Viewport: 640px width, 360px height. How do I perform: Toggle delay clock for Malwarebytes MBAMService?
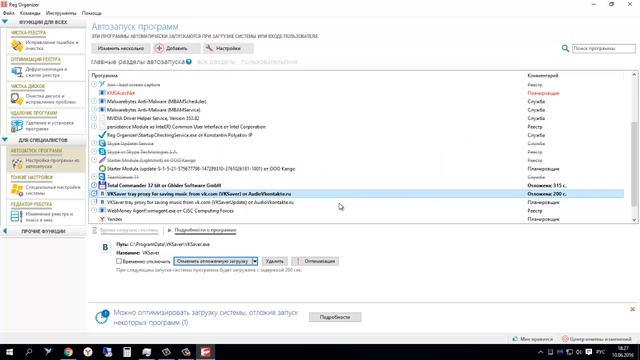tap(94, 109)
